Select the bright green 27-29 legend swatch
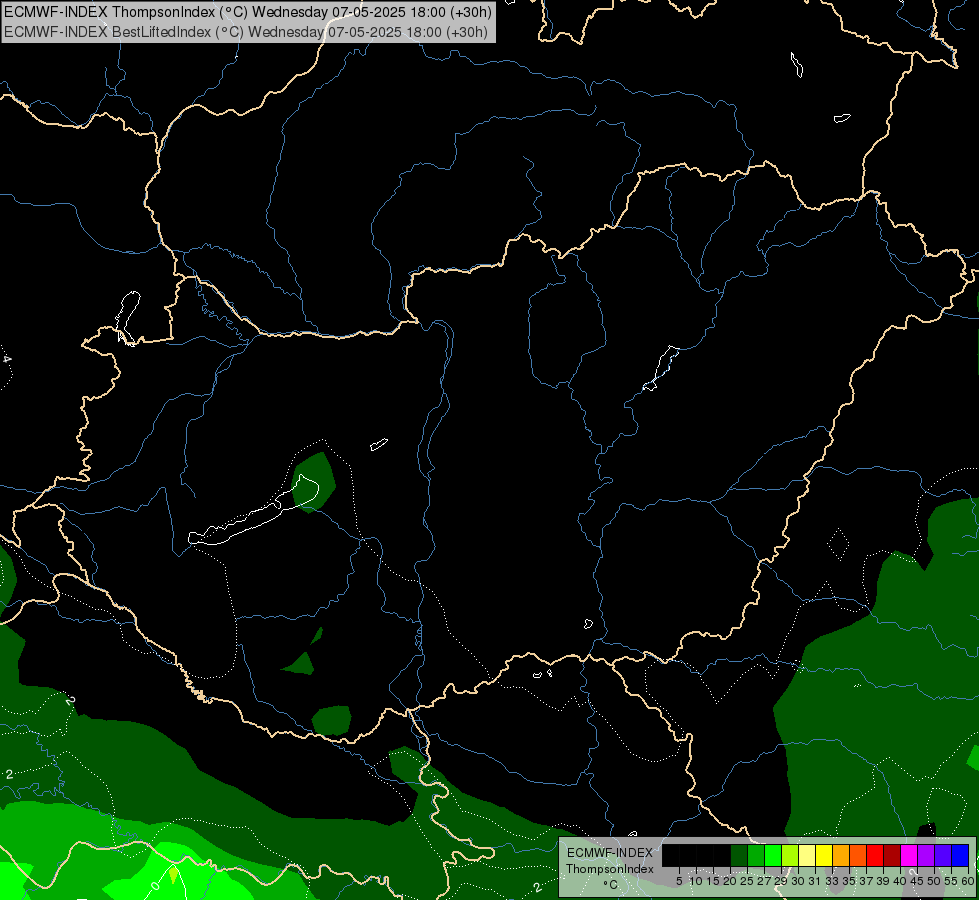This screenshot has width=979, height=900. [774, 855]
